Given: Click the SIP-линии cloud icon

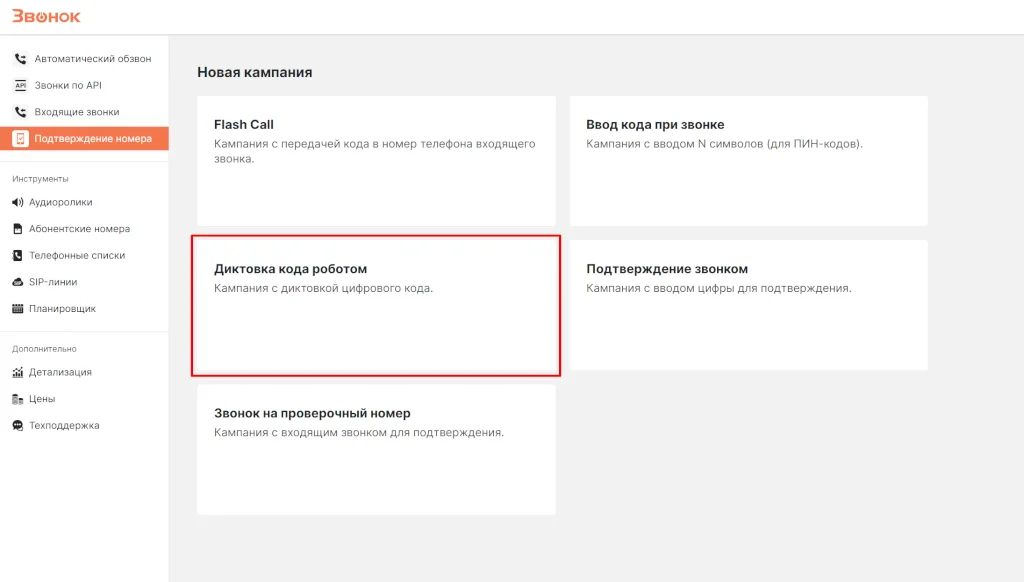Looking at the screenshot, I should tap(17, 282).
